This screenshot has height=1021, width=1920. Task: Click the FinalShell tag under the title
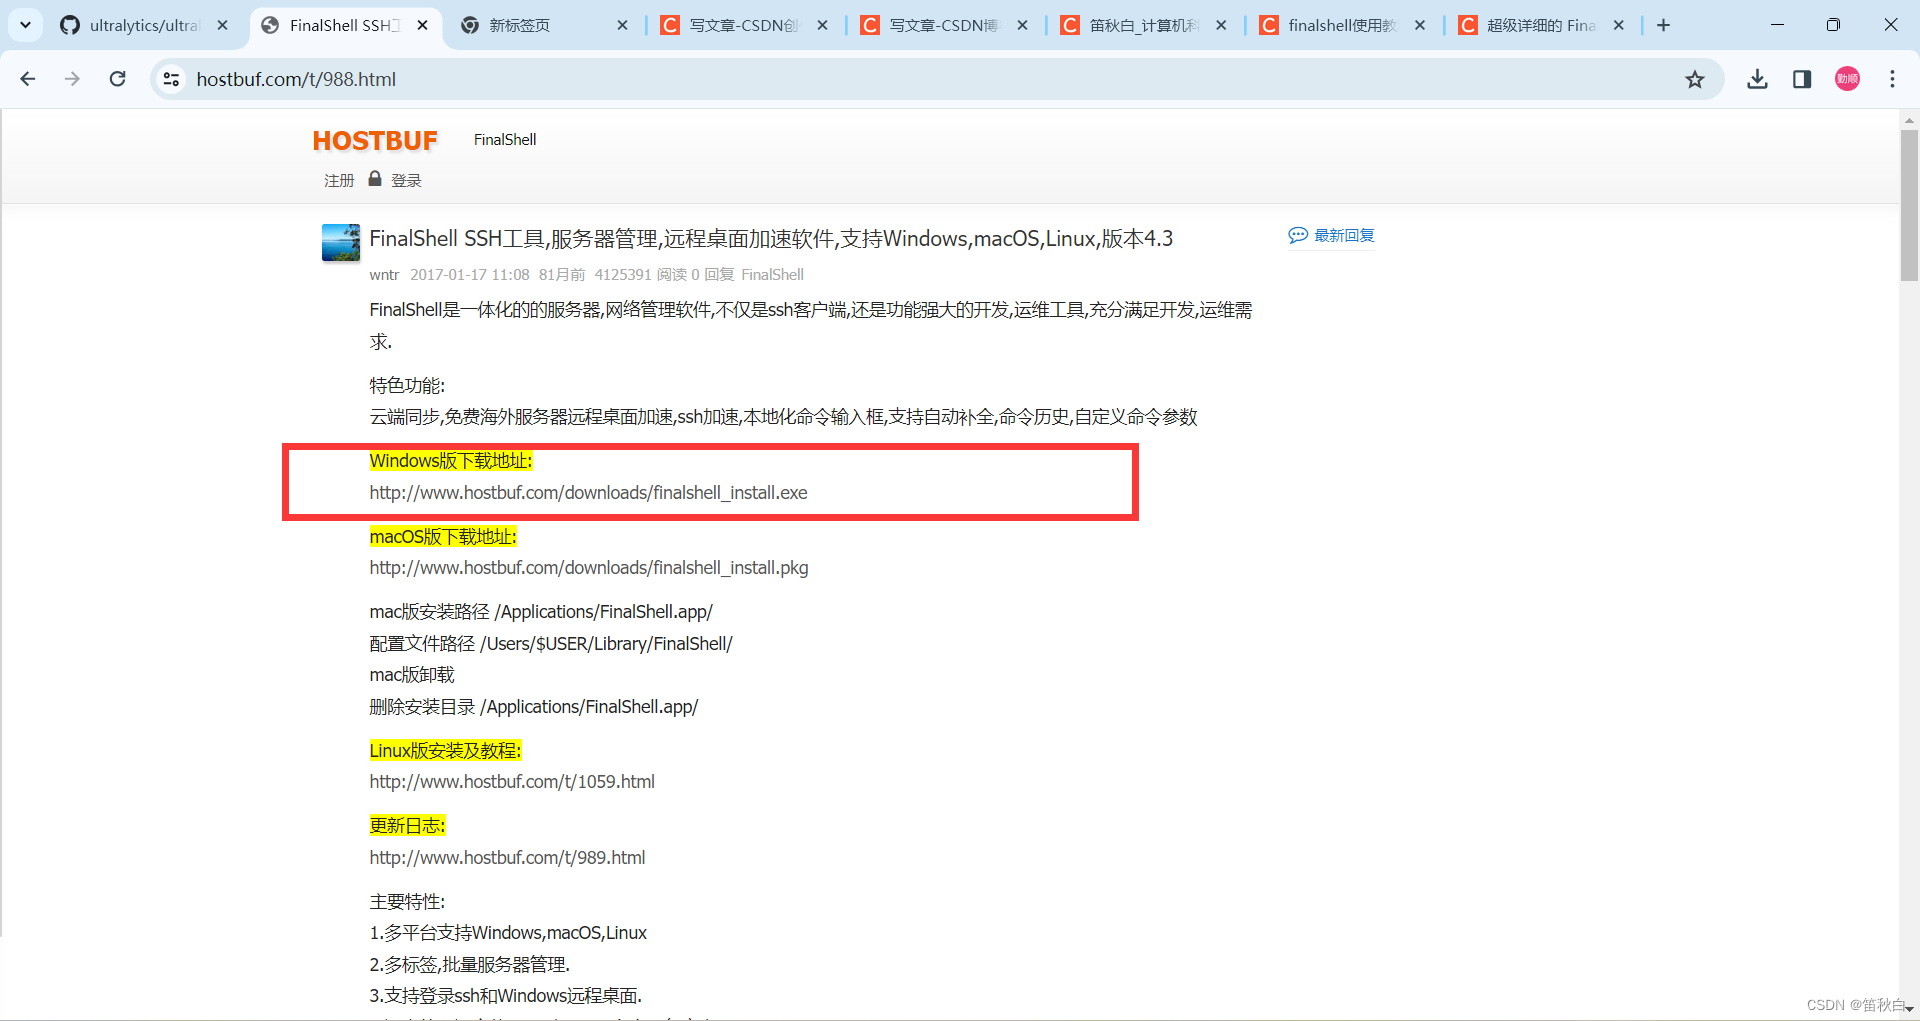click(x=772, y=275)
